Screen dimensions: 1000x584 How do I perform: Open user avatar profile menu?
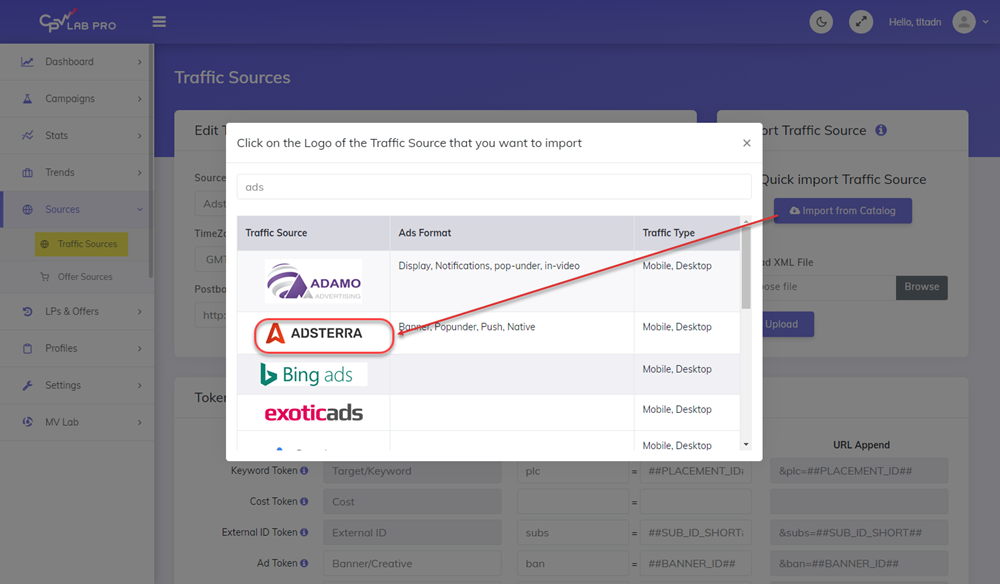pyautogui.click(x=964, y=22)
